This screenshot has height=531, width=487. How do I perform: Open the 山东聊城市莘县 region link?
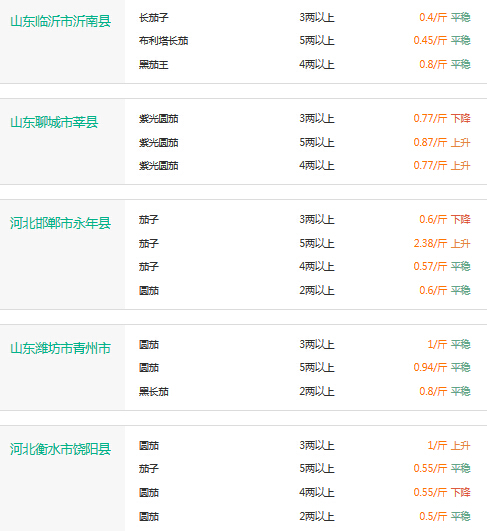click(x=54, y=122)
